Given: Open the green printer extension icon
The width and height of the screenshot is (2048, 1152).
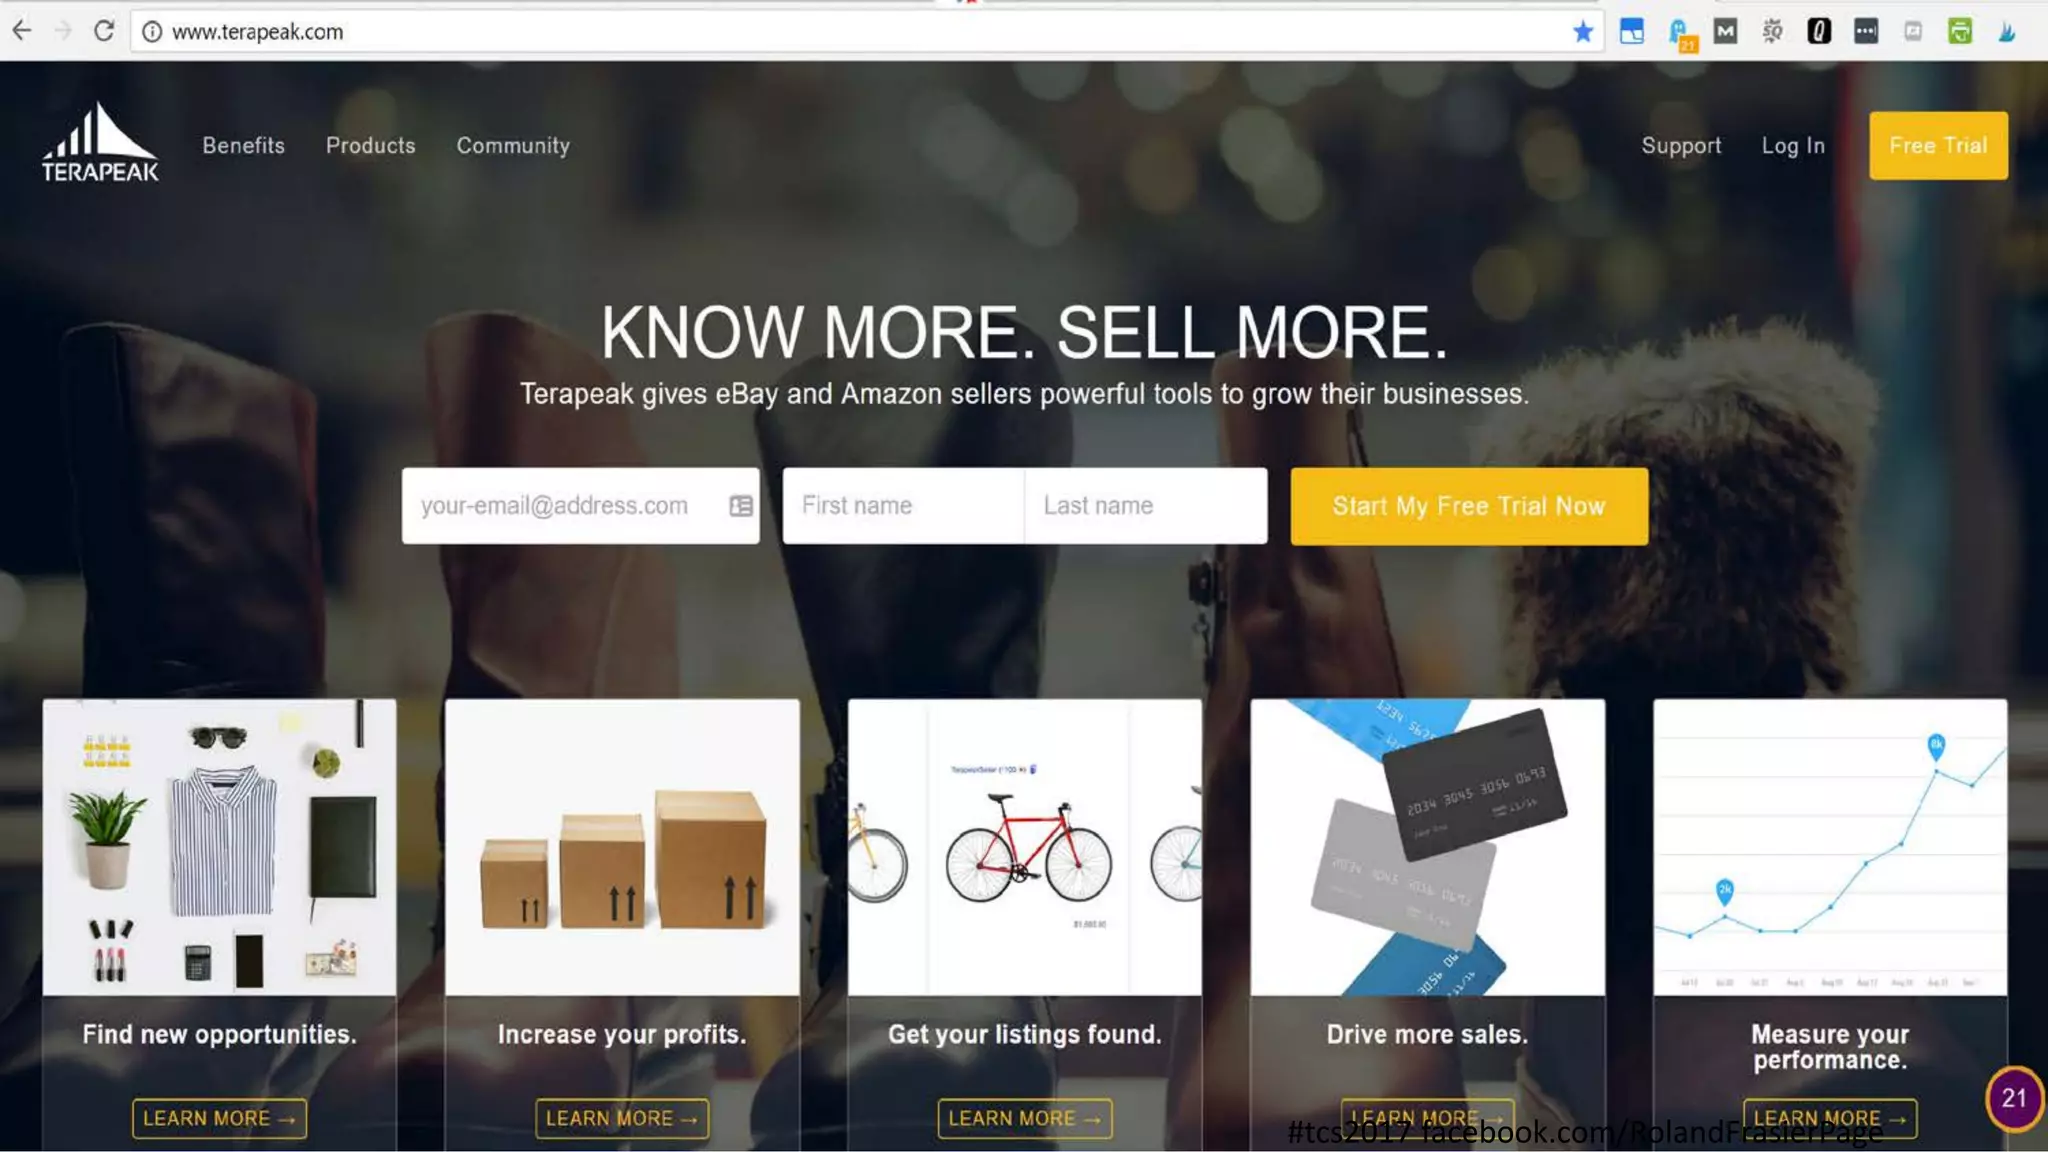Looking at the screenshot, I should point(1959,31).
